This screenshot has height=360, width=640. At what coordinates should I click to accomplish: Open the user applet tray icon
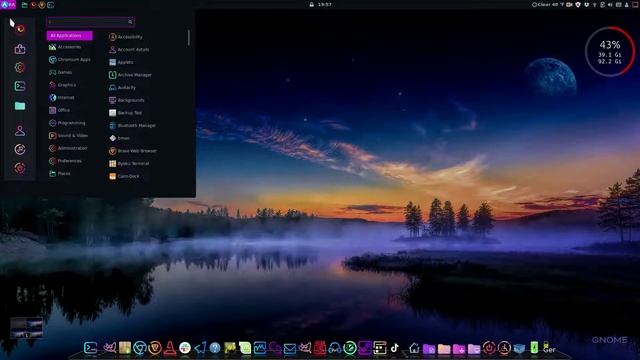[x=627, y=4]
